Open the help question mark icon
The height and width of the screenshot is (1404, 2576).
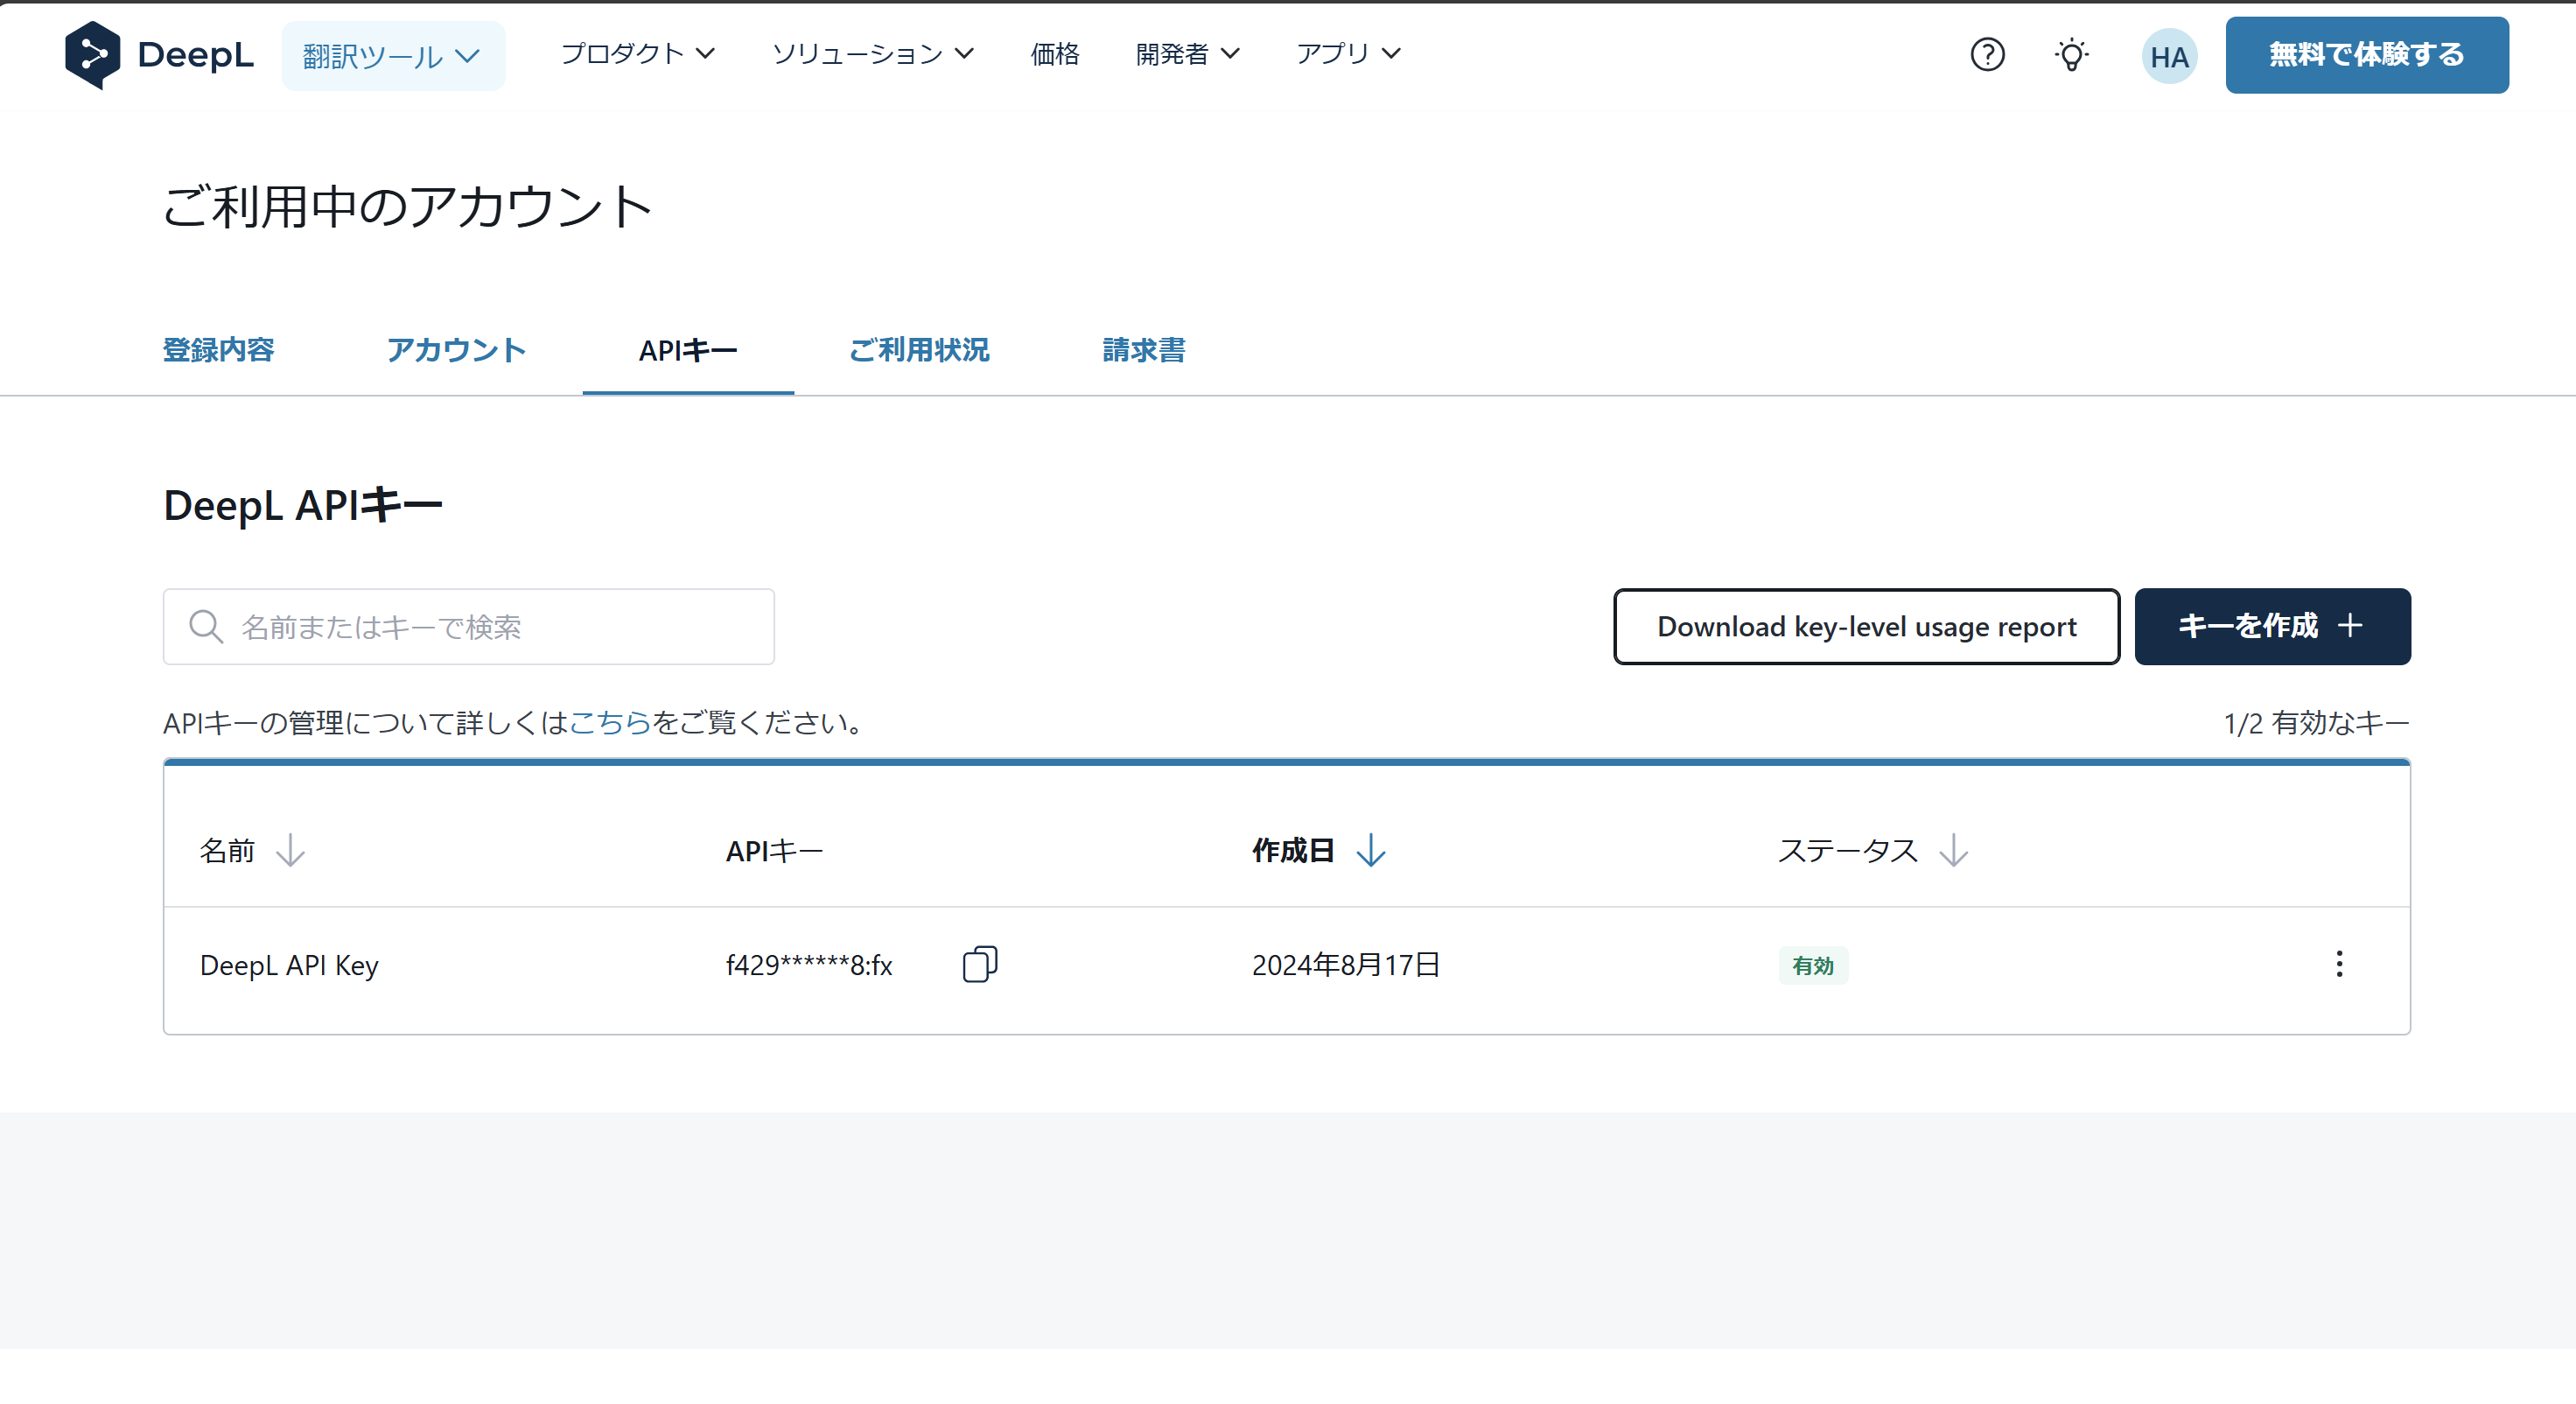(1987, 55)
